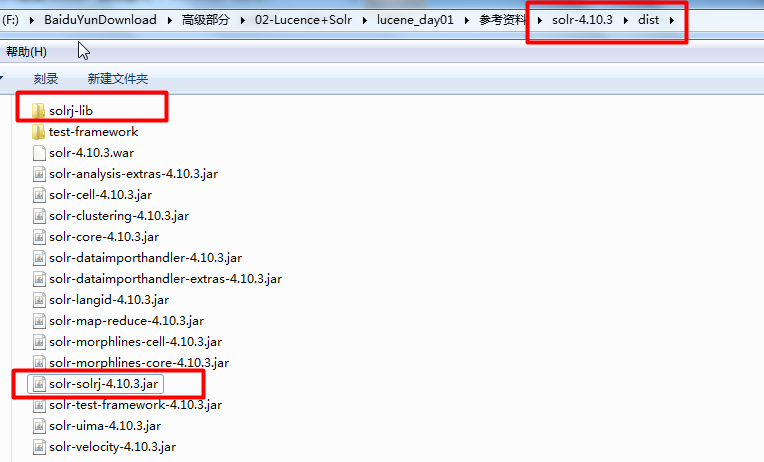Navigate to 02-Lucence+Solr in the address bar

(x=303, y=20)
